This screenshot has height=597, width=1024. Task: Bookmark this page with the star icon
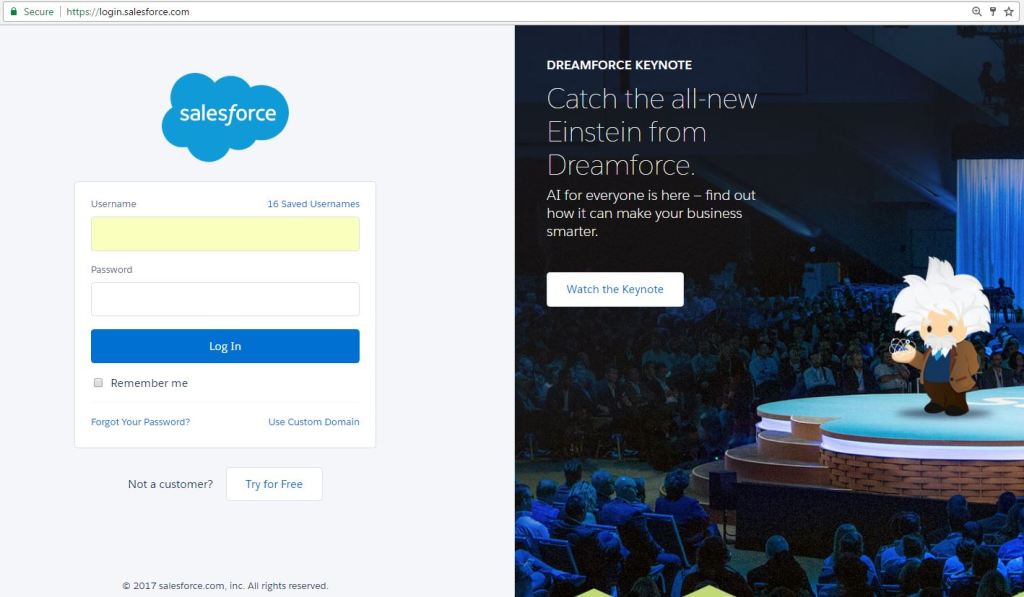pos(1009,12)
